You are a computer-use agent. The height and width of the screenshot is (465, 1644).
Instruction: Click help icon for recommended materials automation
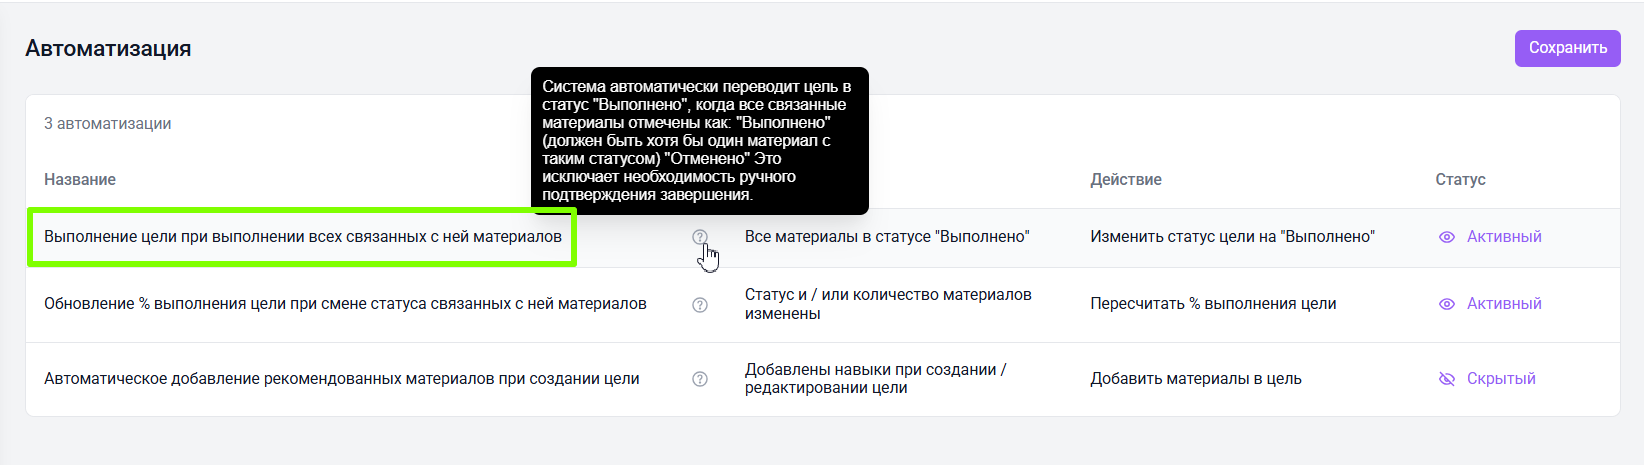coord(700,379)
